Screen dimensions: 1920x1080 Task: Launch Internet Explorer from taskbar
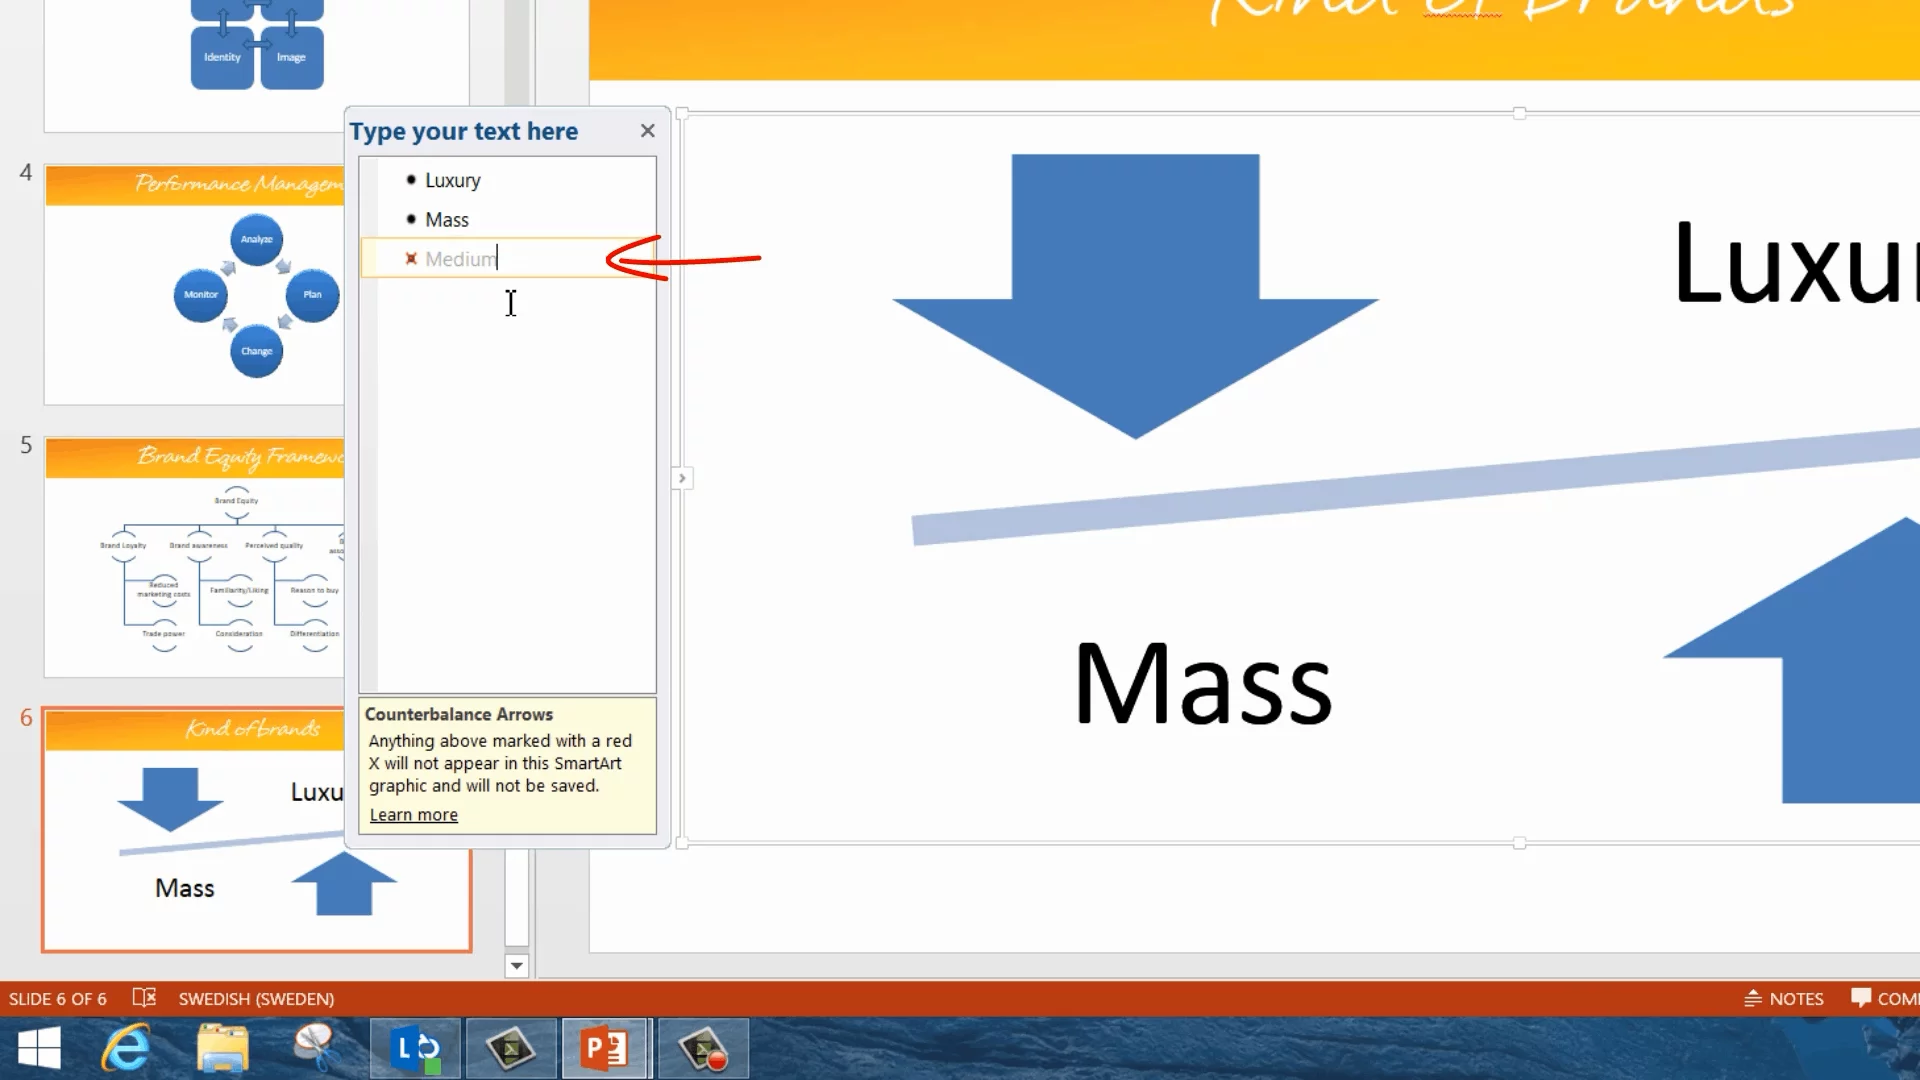click(x=127, y=1049)
